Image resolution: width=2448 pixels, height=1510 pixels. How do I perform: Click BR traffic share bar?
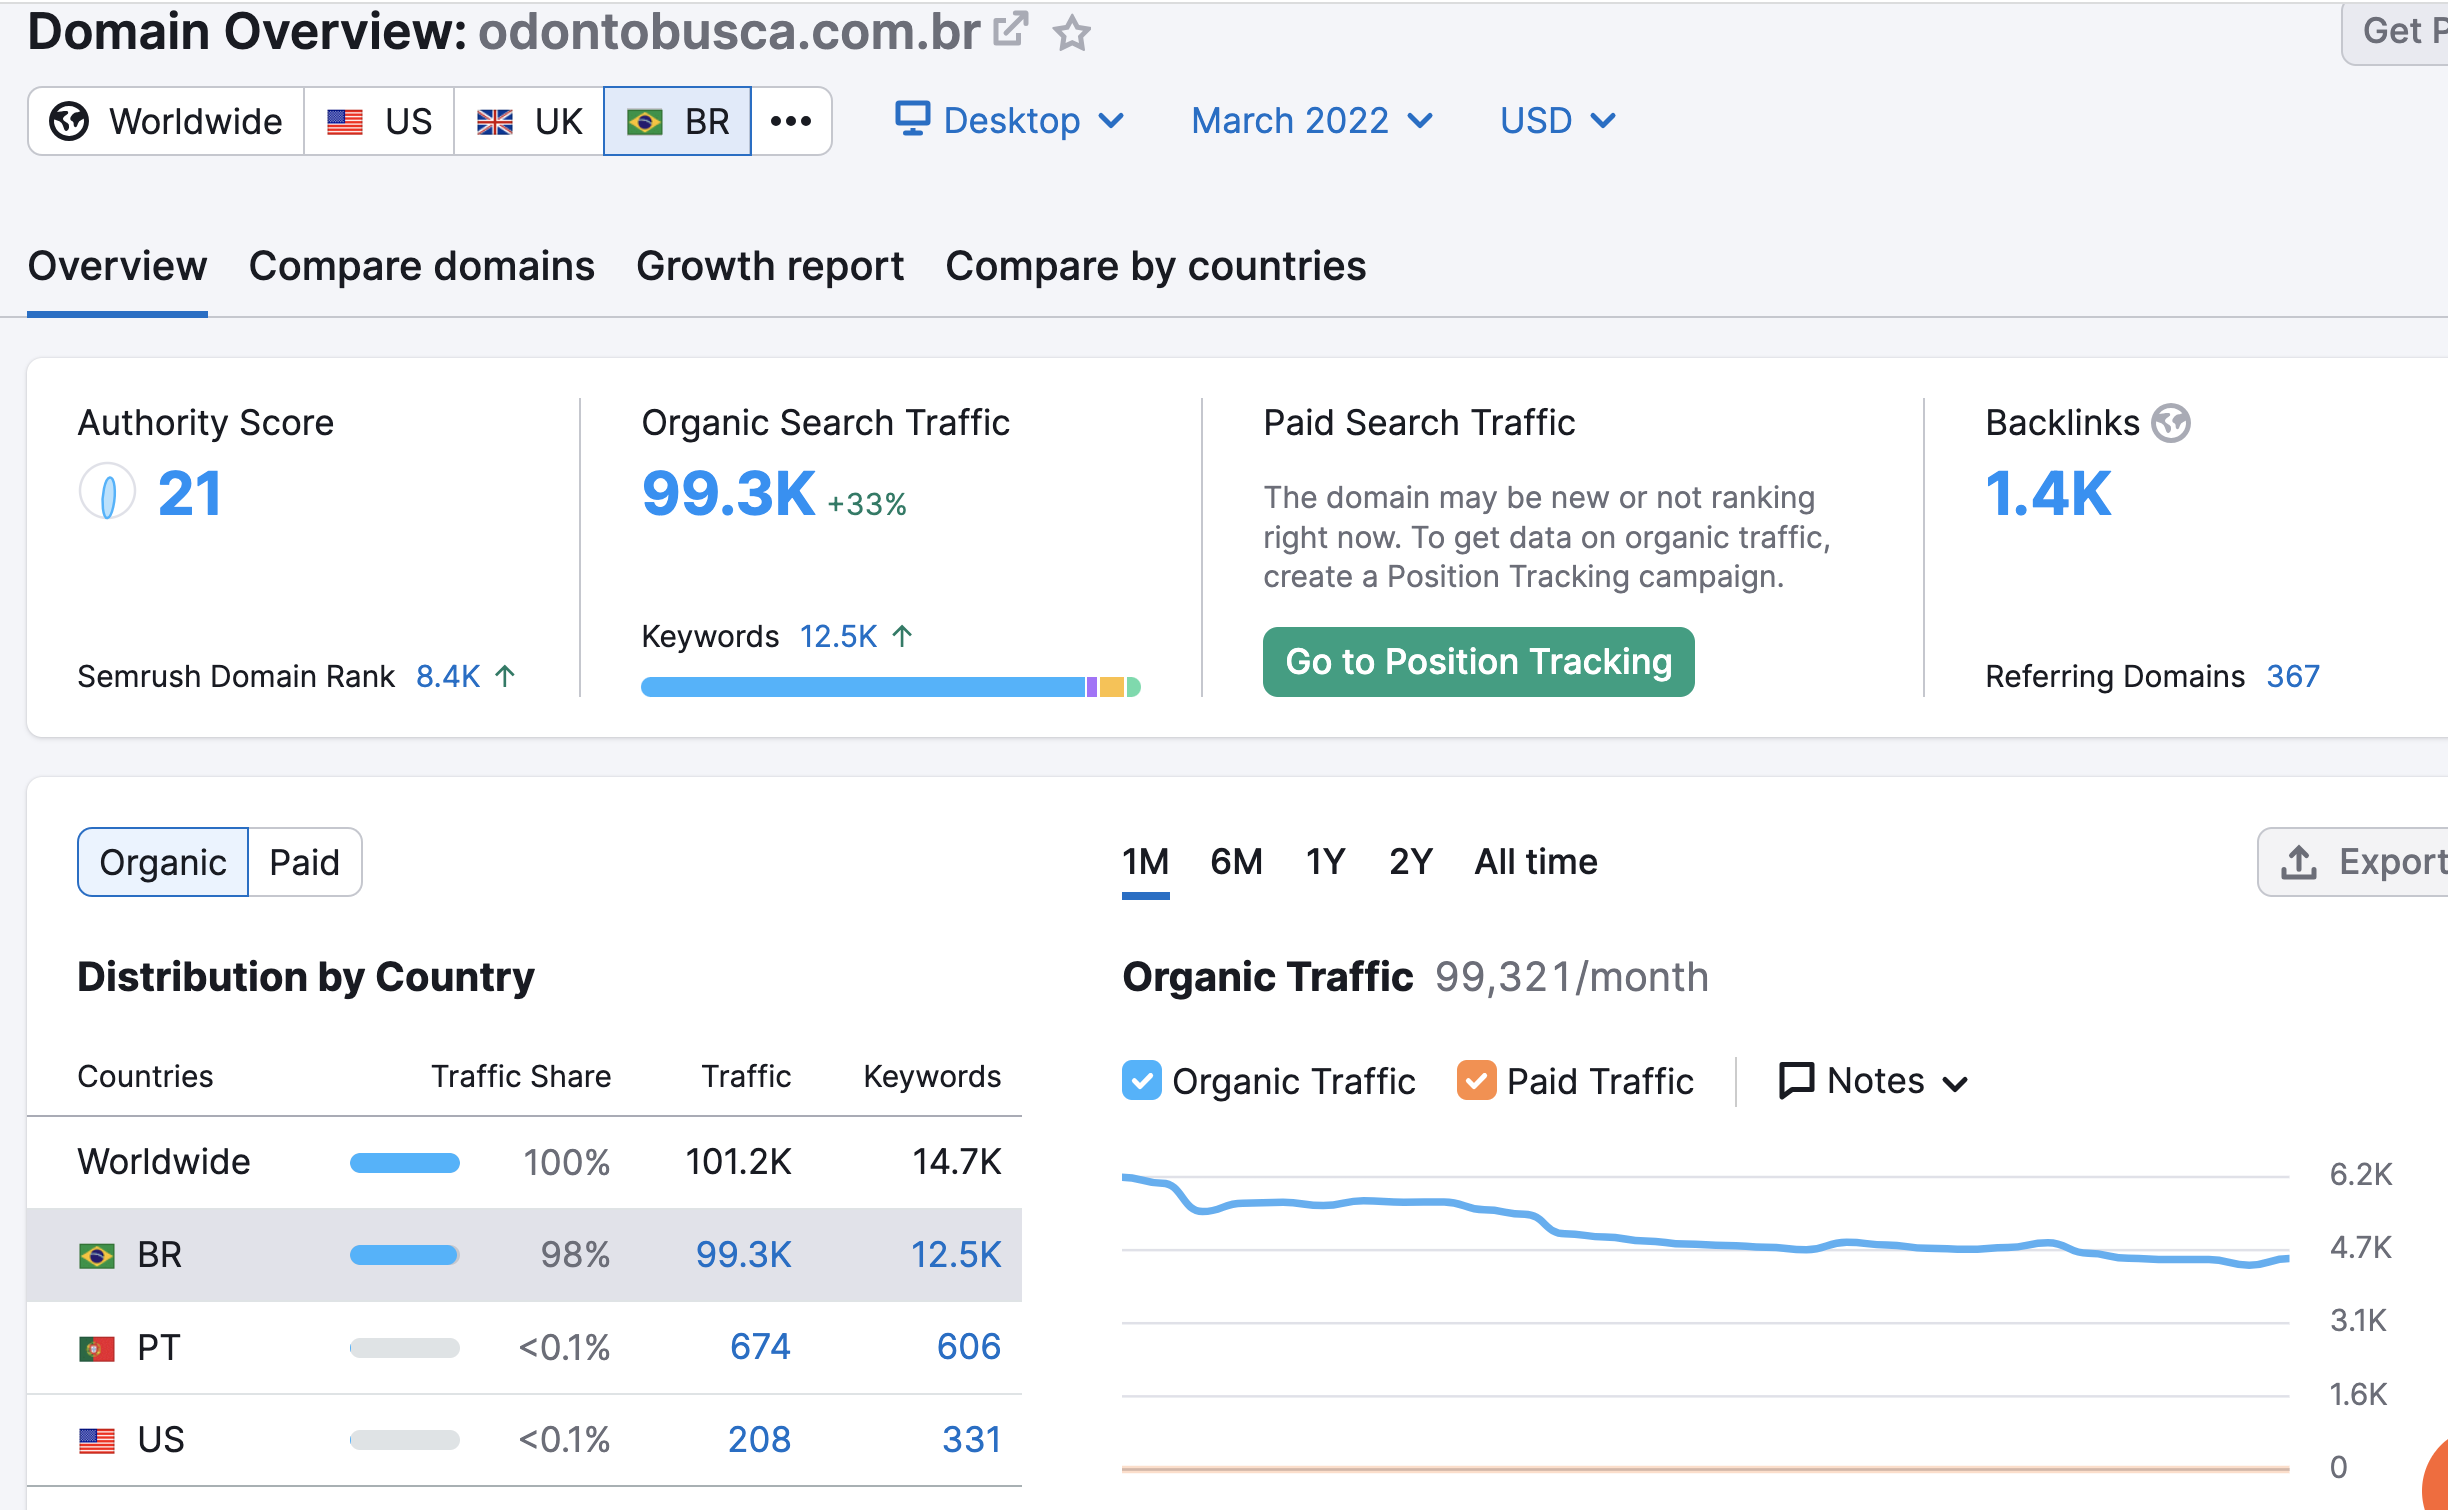coord(404,1255)
